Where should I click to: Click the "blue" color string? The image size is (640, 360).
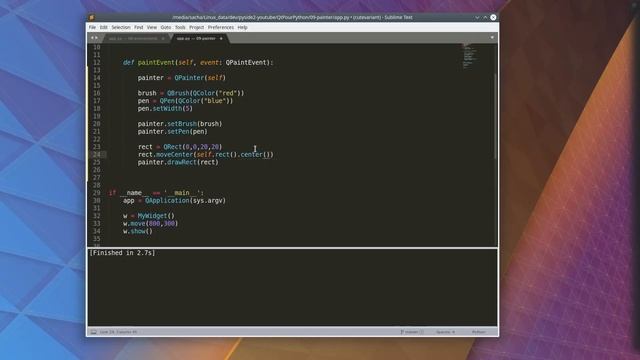pyautogui.click(x=215, y=101)
